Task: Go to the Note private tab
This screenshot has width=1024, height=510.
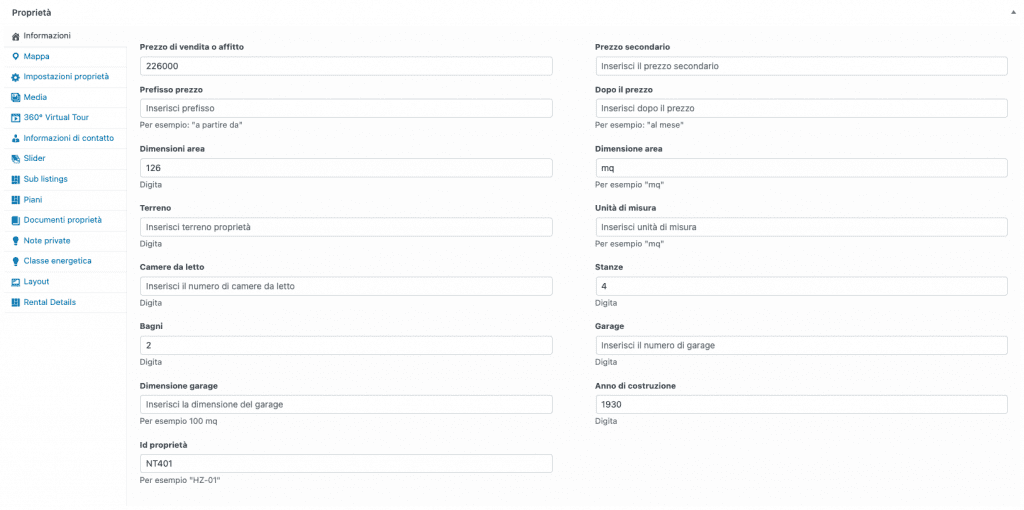Action: click(65, 240)
